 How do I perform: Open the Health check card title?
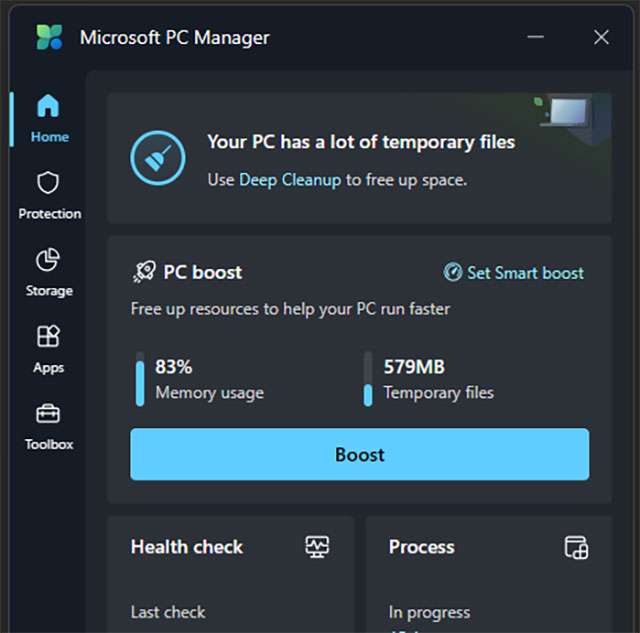tap(187, 547)
